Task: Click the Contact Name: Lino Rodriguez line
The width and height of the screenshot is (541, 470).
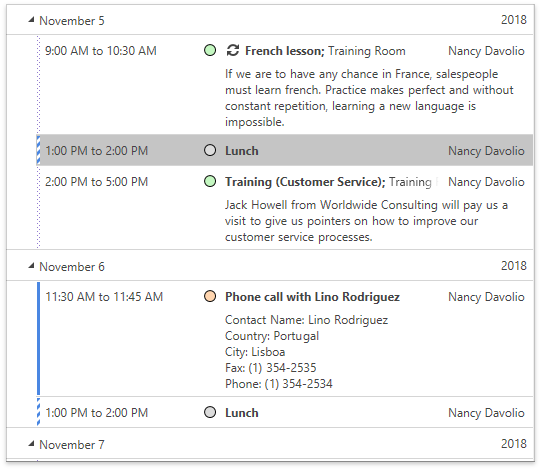Action: pyautogui.click(x=306, y=320)
